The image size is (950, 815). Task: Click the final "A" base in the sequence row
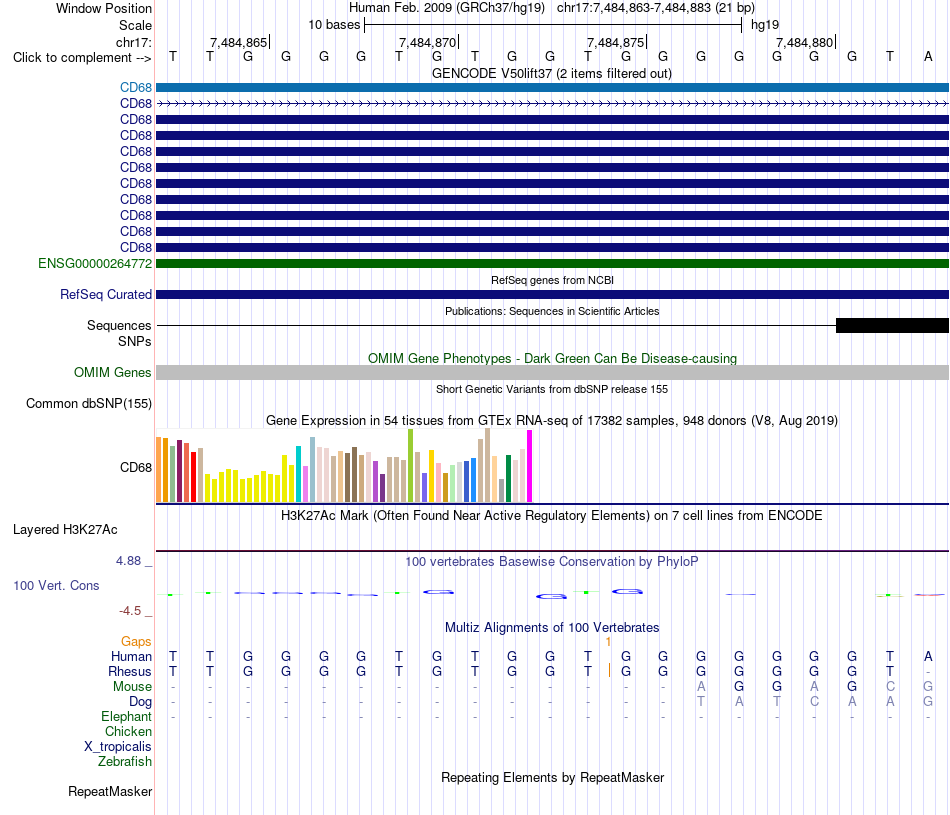[x=928, y=56]
